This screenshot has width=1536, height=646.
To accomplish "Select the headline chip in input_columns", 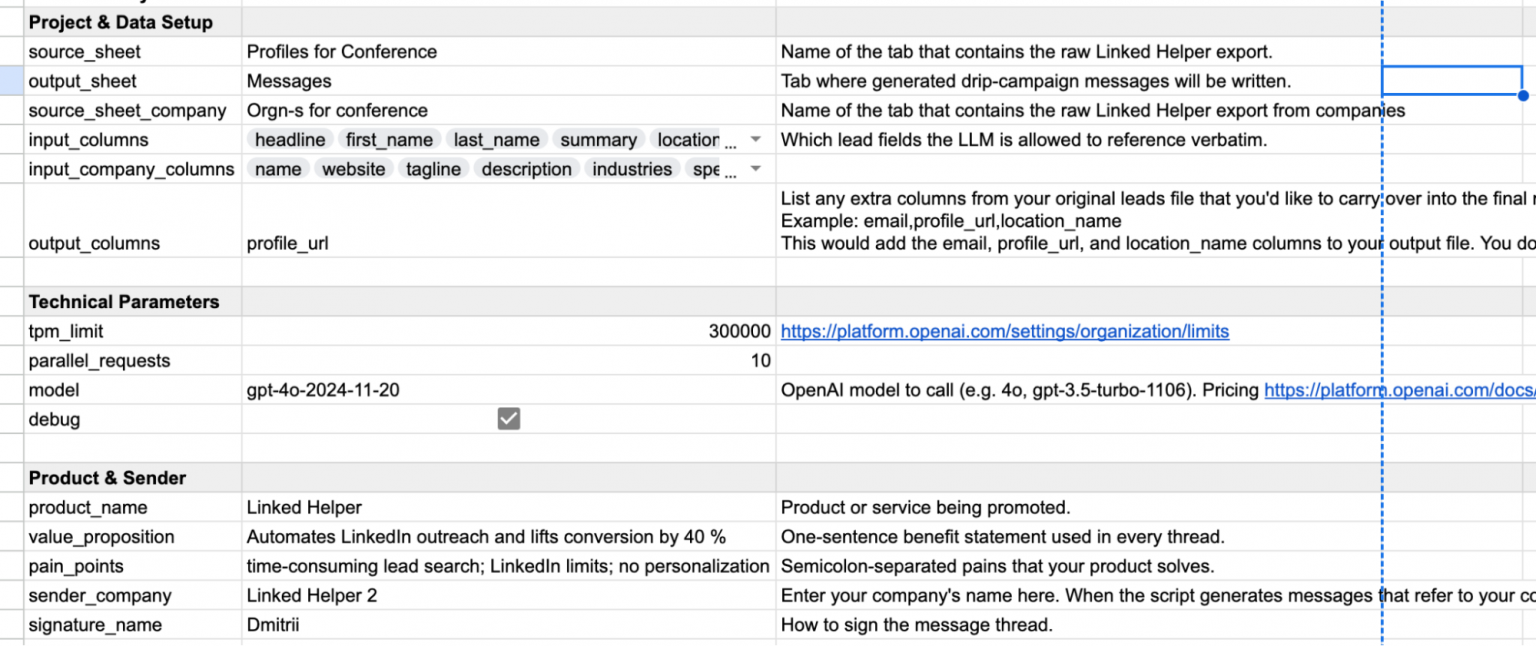I will tap(289, 139).
